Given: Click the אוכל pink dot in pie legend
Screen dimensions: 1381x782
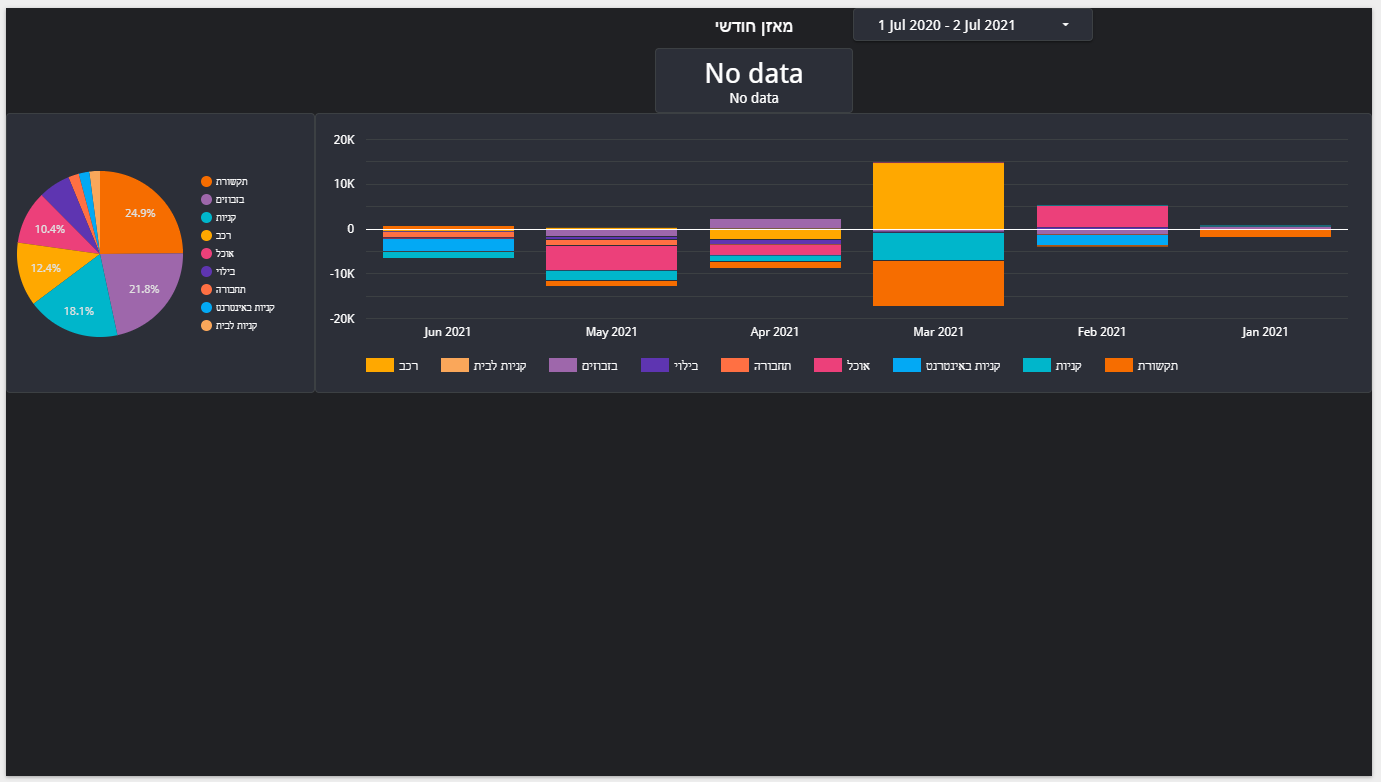Looking at the screenshot, I should coord(206,253).
